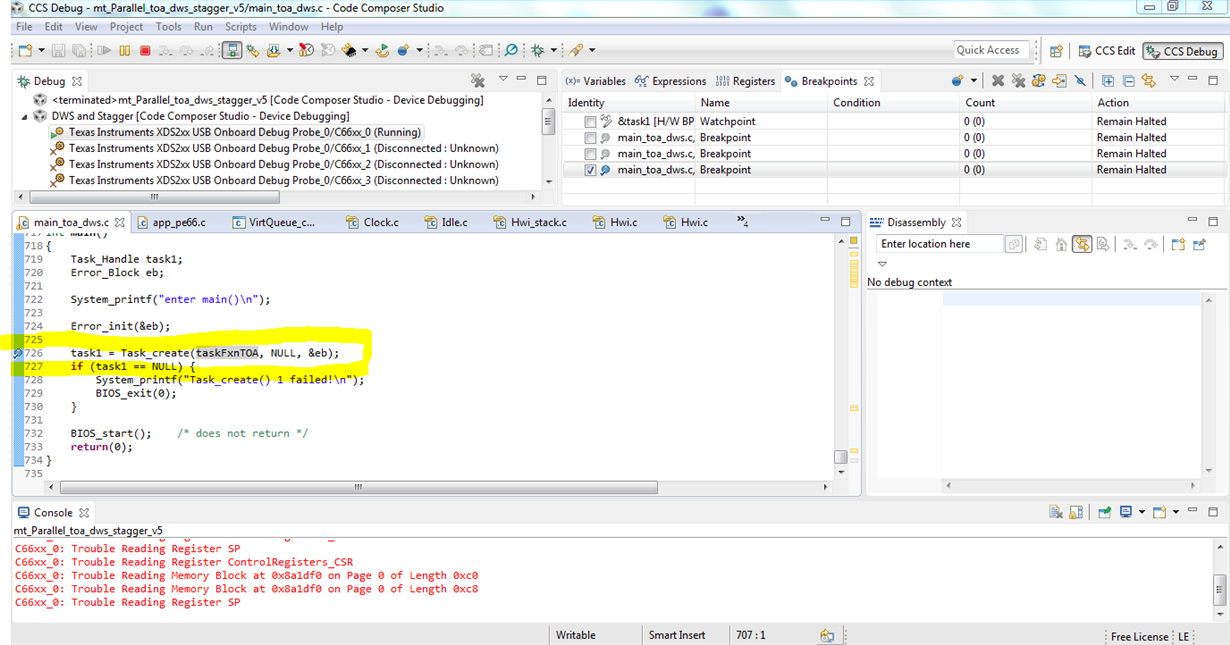Click the Link with Active Debug Context icon in Disassembly
This screenshot has height=645, width=1230.
(1082, 244)
